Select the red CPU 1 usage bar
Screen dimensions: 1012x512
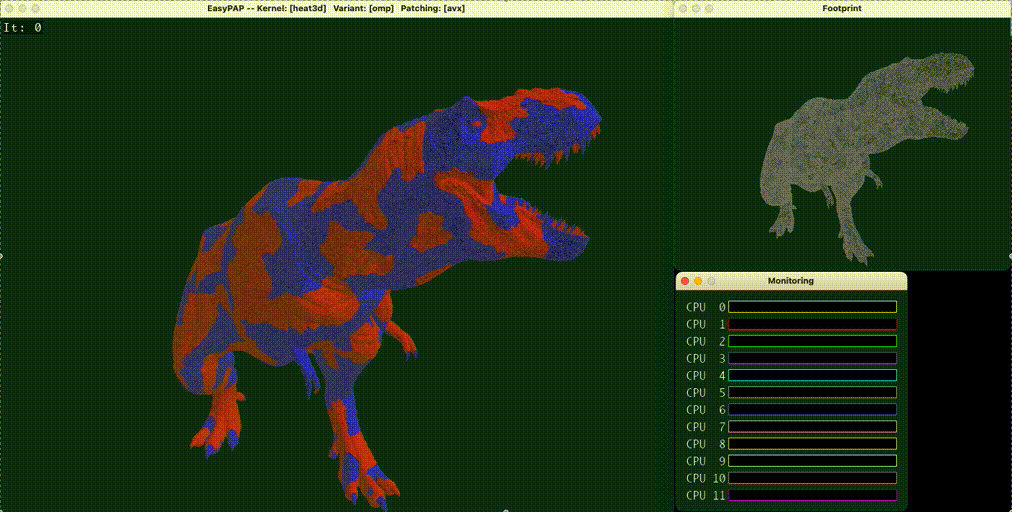click(812, 324)
